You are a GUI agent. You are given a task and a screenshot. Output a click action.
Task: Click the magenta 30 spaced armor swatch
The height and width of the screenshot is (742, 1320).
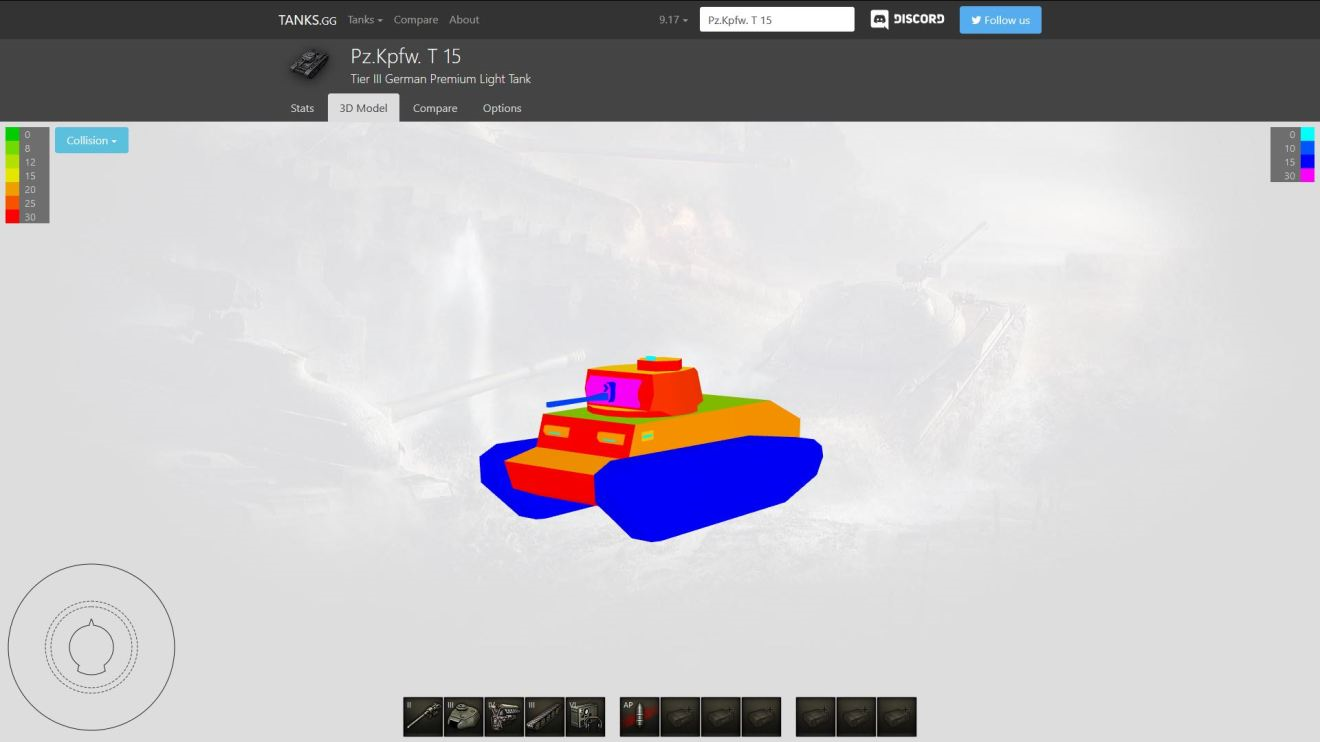click(1307, 176)
